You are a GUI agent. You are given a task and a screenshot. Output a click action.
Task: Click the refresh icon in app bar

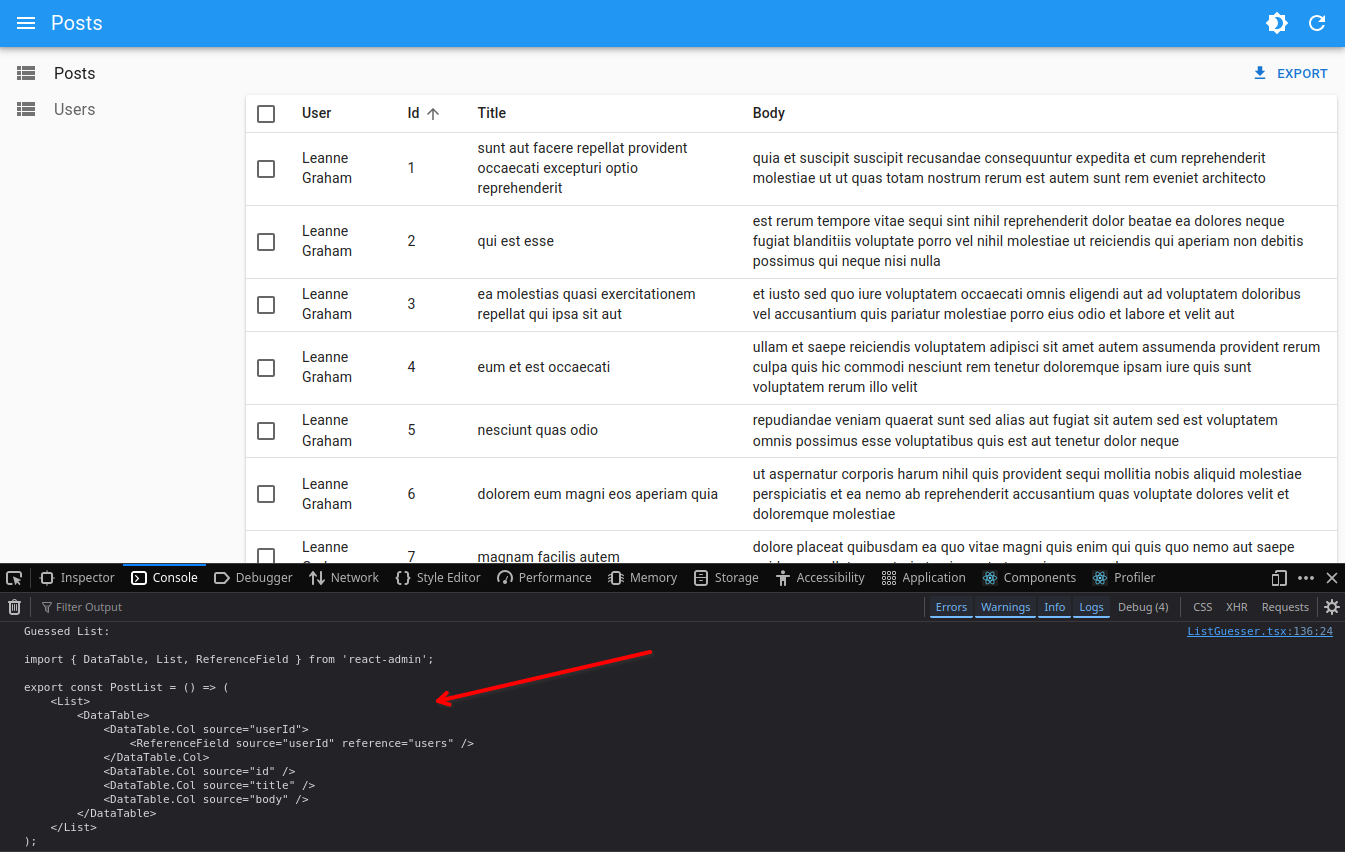point(1317,23)
